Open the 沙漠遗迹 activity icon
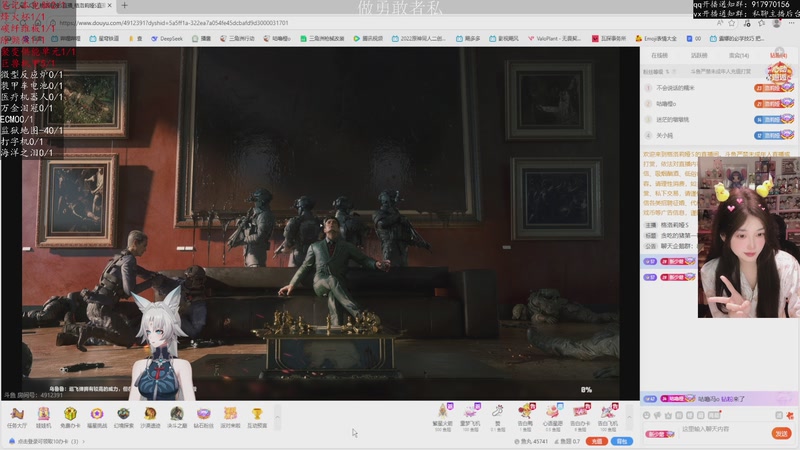This screenshot has height=450, width=800. (150, 417)
